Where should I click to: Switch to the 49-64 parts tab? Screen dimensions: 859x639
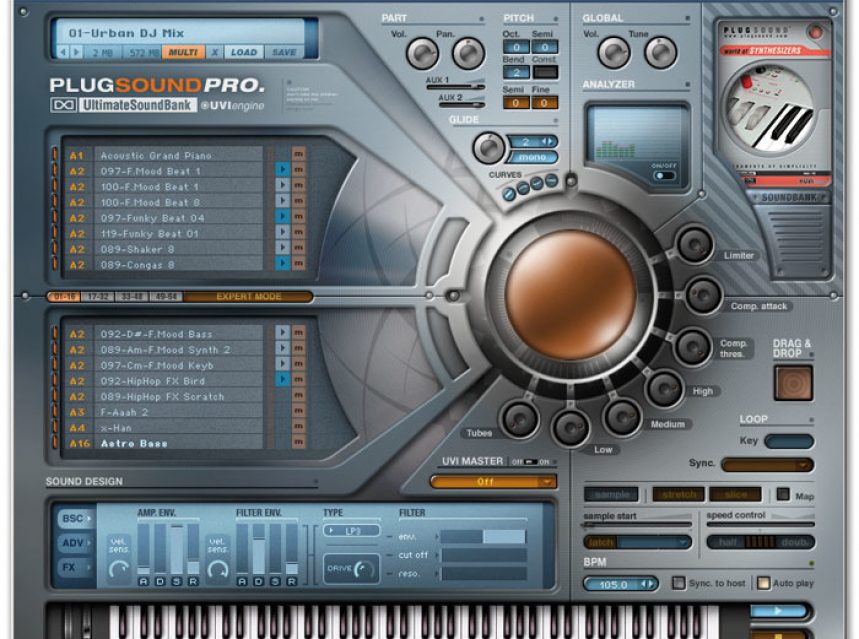click(x=165, y=296)
